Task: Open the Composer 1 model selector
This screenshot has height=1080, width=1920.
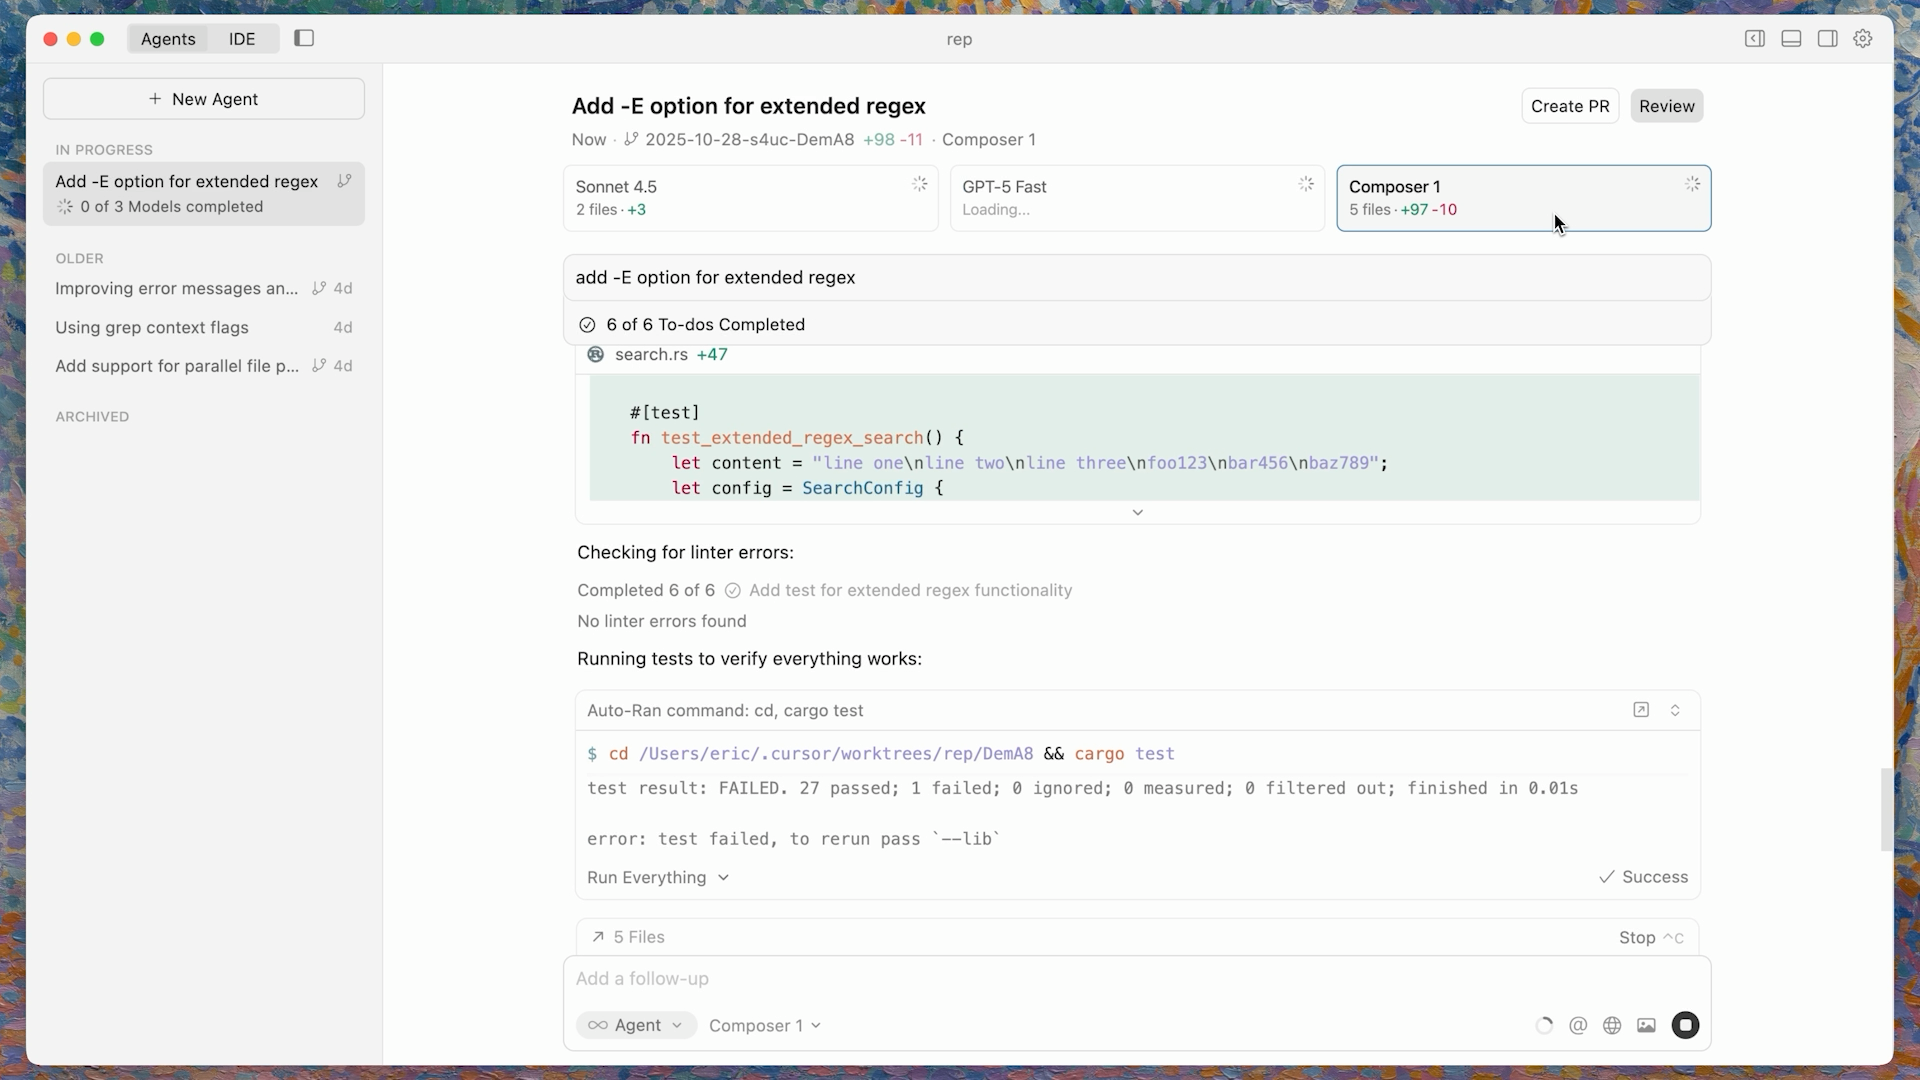Action: click(765, 1025)
